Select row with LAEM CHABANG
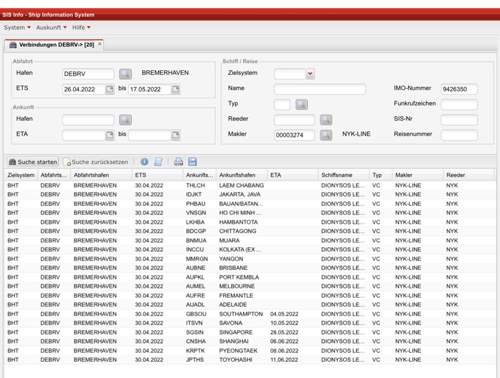This screenshot has height=378, width=500. point(250,185)
